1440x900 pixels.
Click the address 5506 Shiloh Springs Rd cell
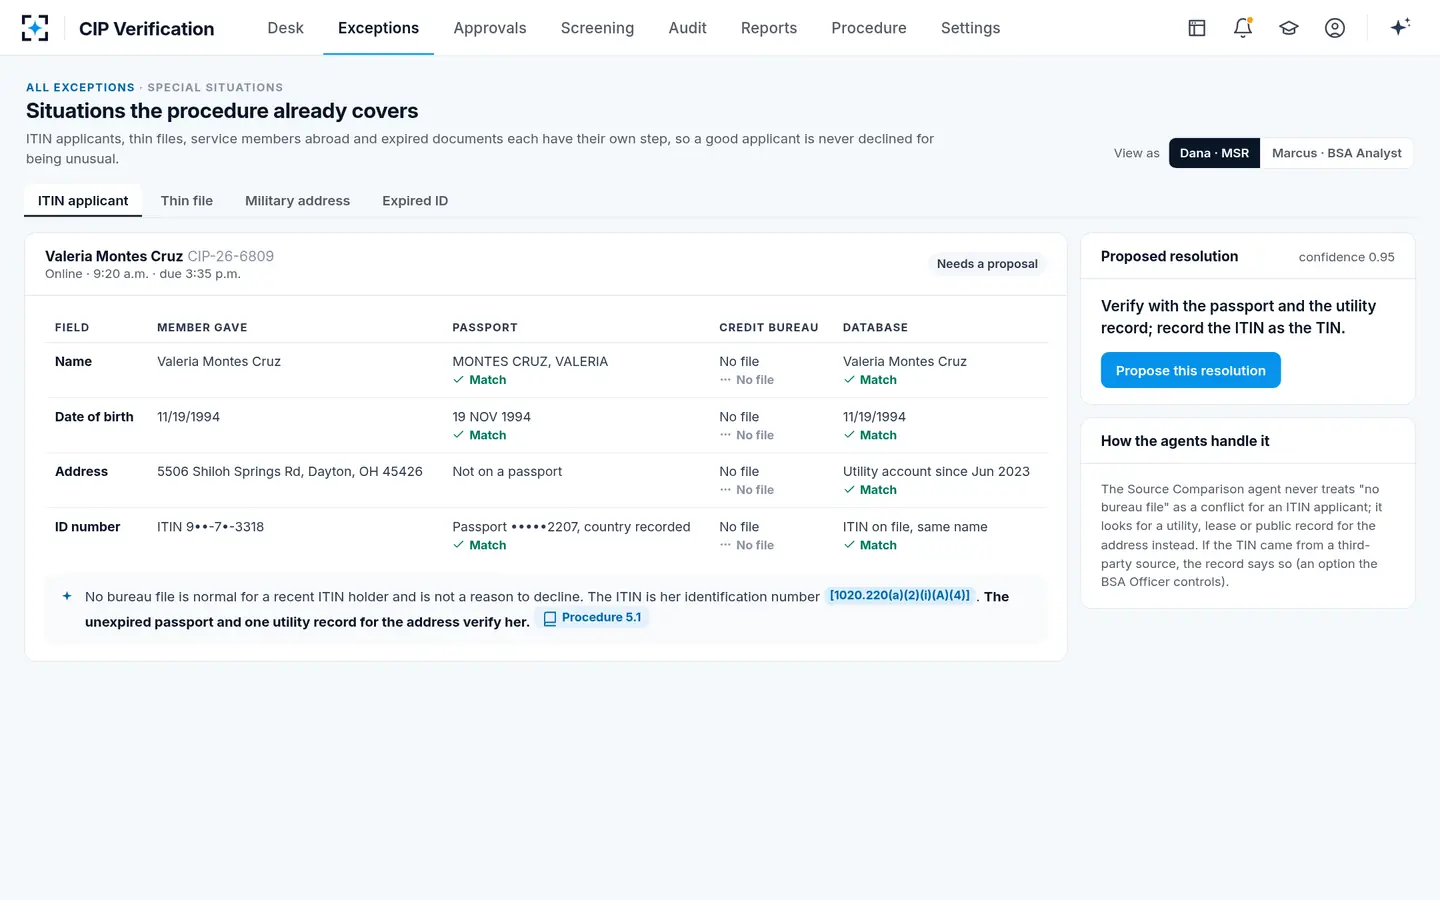click(x=290, y=472)
